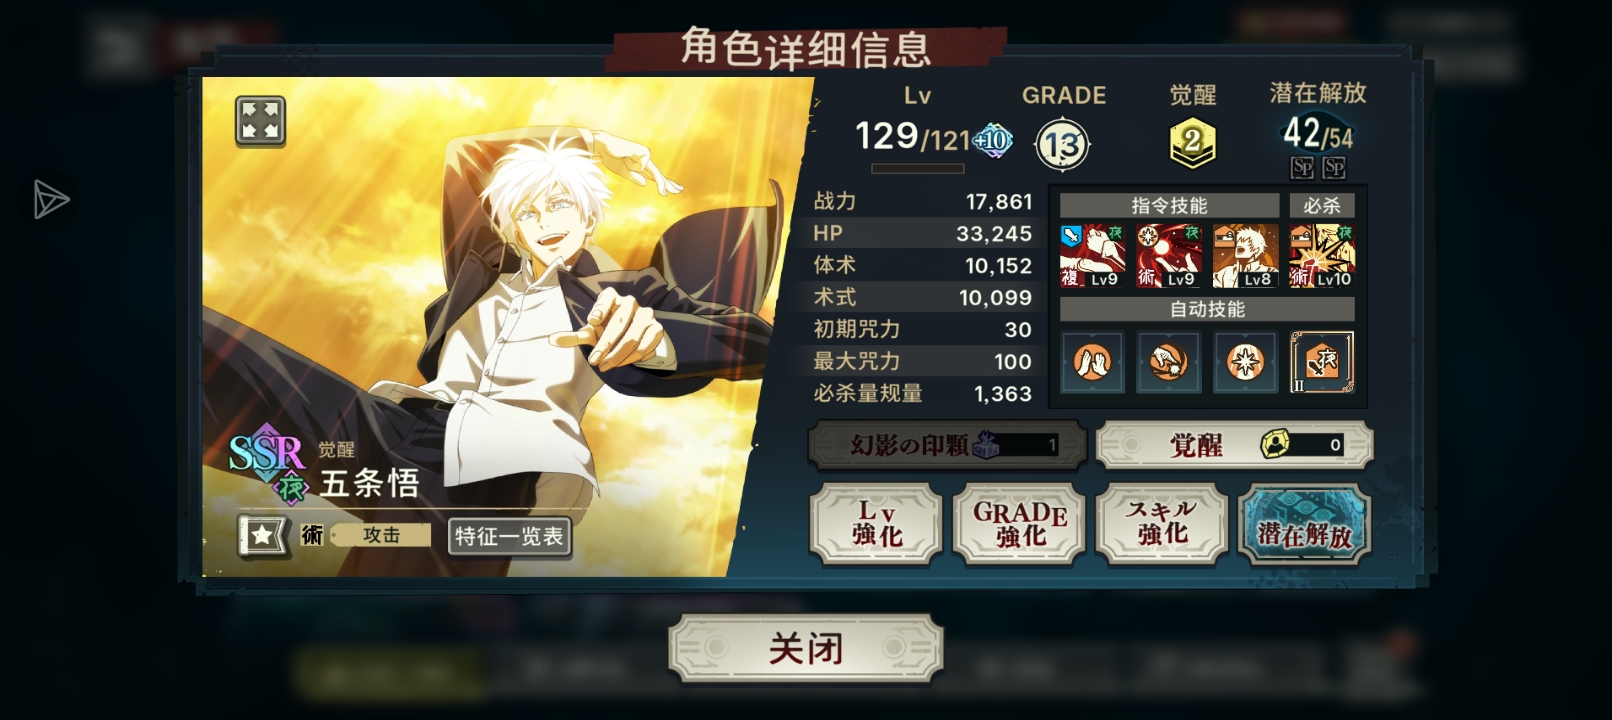
Task: Expand the character artwork to fullscreen
Action: point(260,121)
